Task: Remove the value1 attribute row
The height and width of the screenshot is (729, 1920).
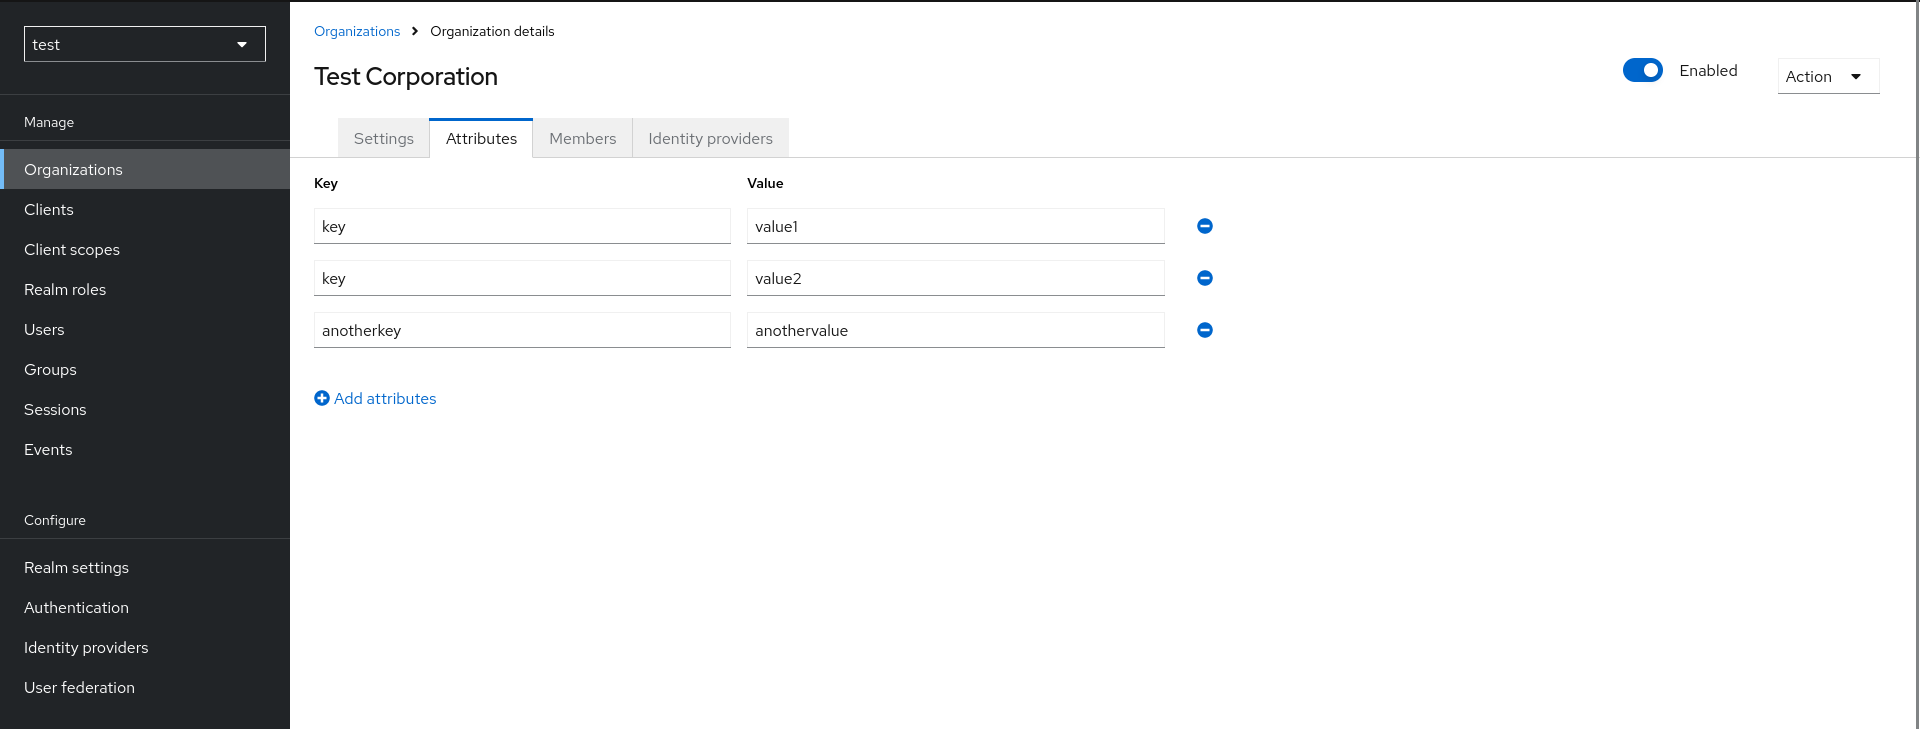Action: coord(1204,226)
